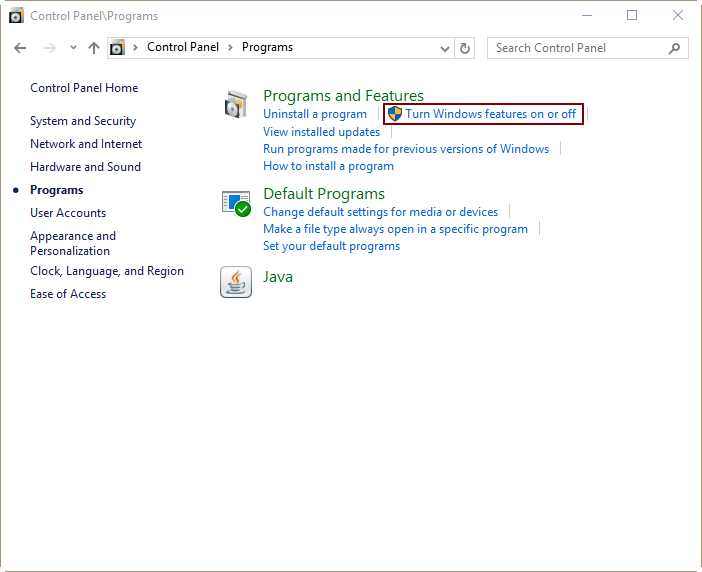Click the Forward navigation arrow
This screenshot has height=572, width=702.
click(x=49, y=48)
